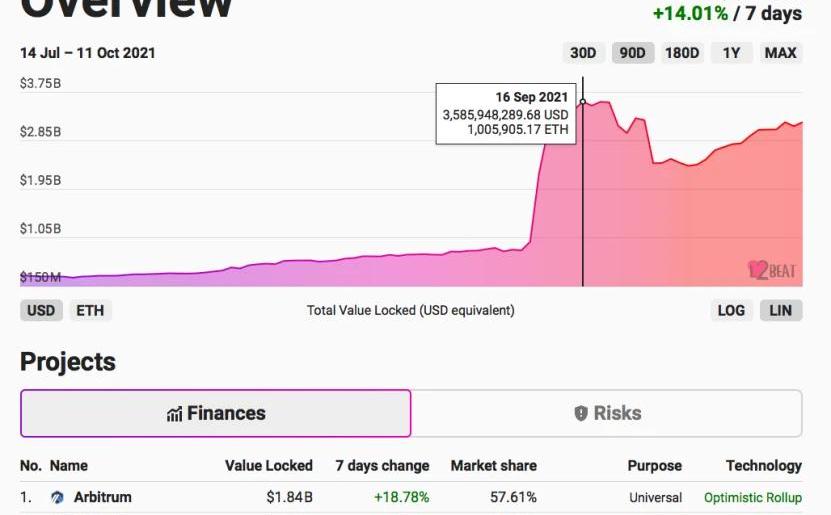Set chart range to 90D
The image size is (831, 515).
click(632, 53)
